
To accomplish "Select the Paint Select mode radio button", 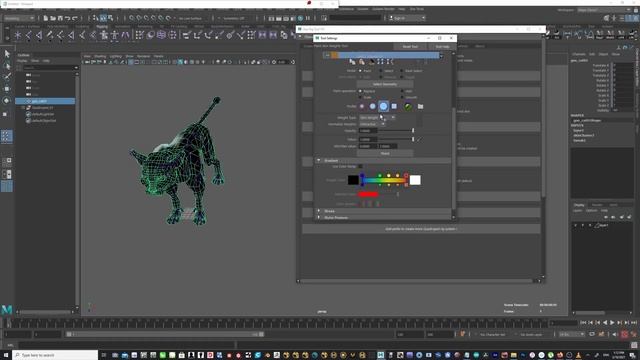I will tap(402, 71).
